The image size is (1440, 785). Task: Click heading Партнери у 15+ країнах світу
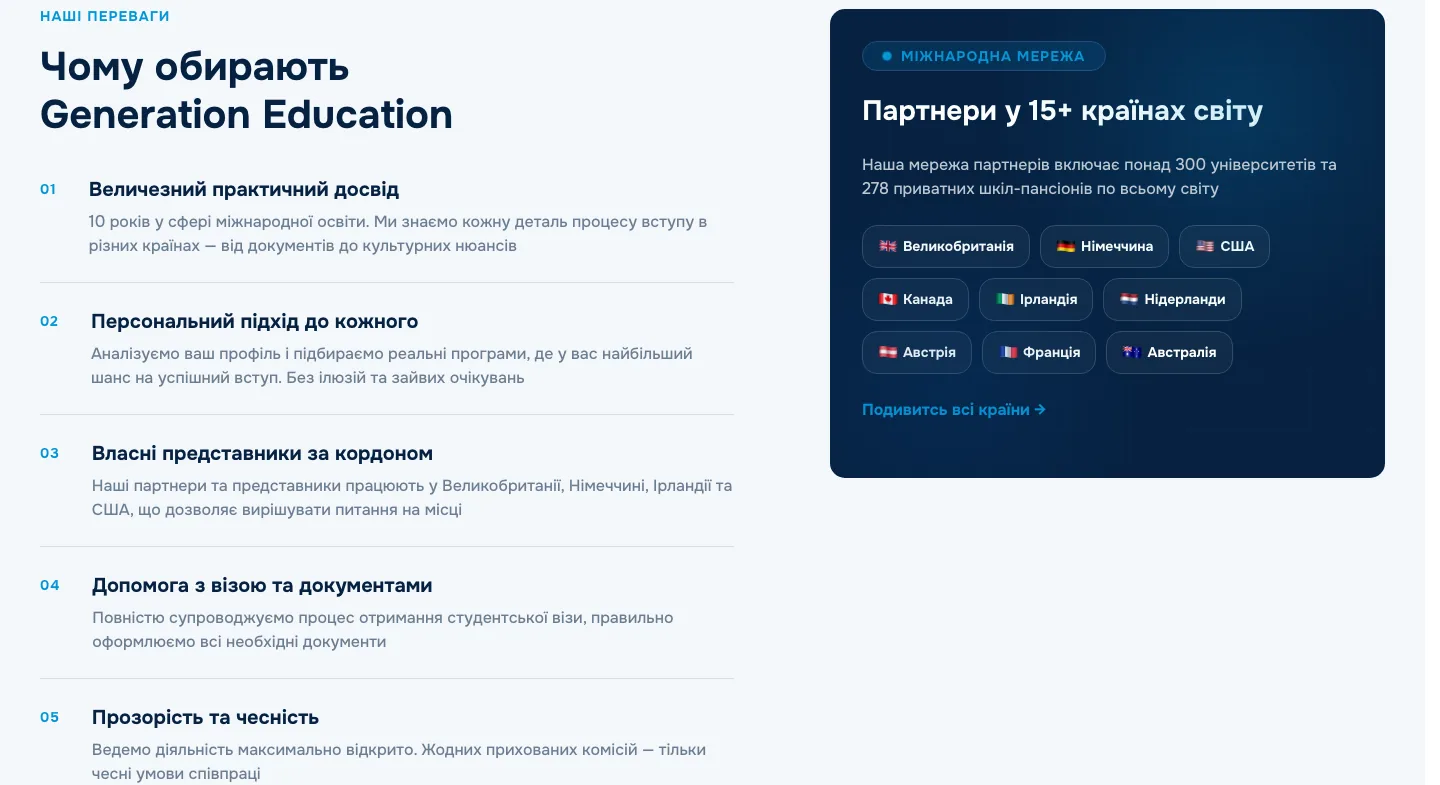point(1062,111)
